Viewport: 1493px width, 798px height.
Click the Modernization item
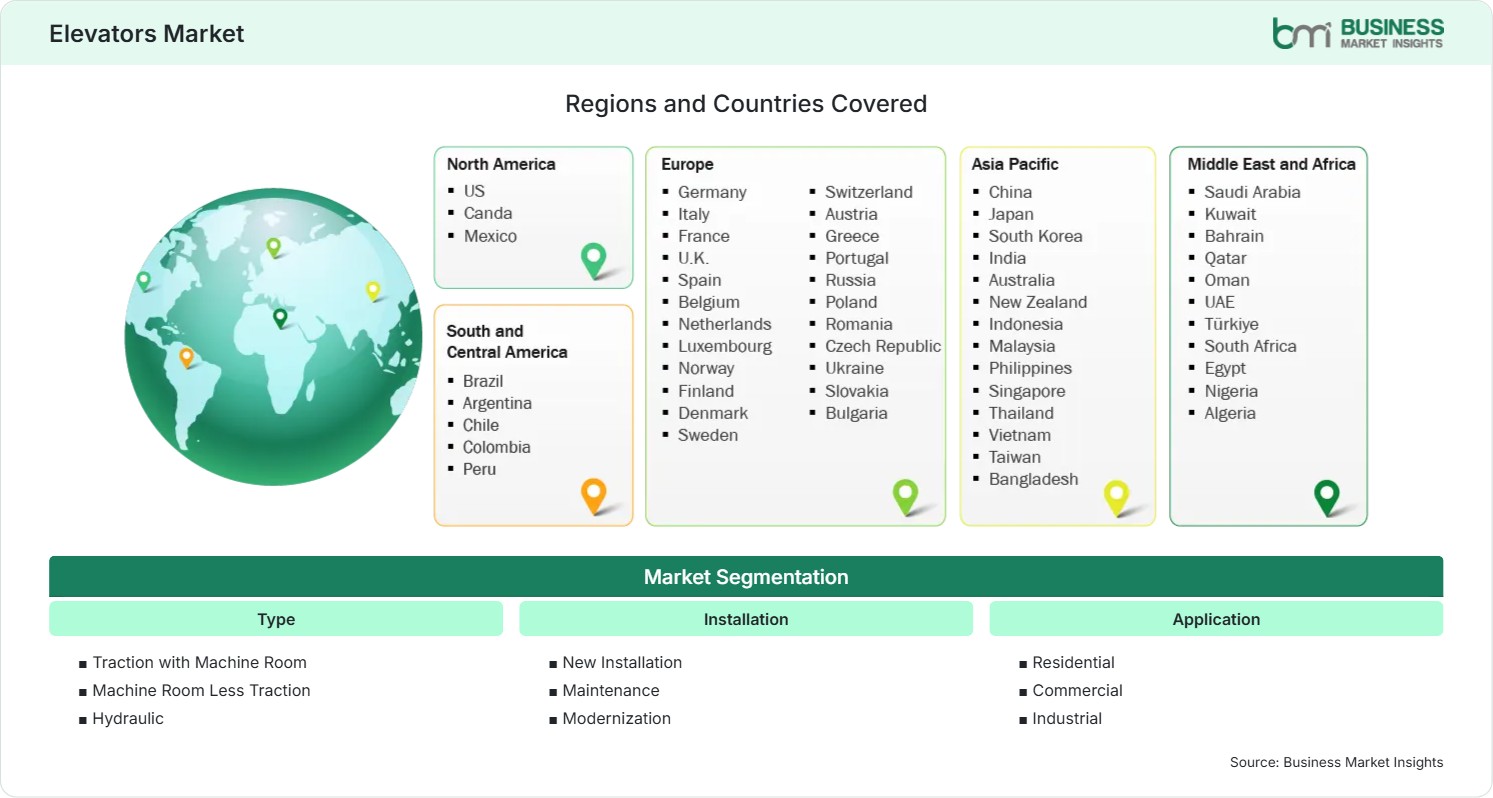616,718
